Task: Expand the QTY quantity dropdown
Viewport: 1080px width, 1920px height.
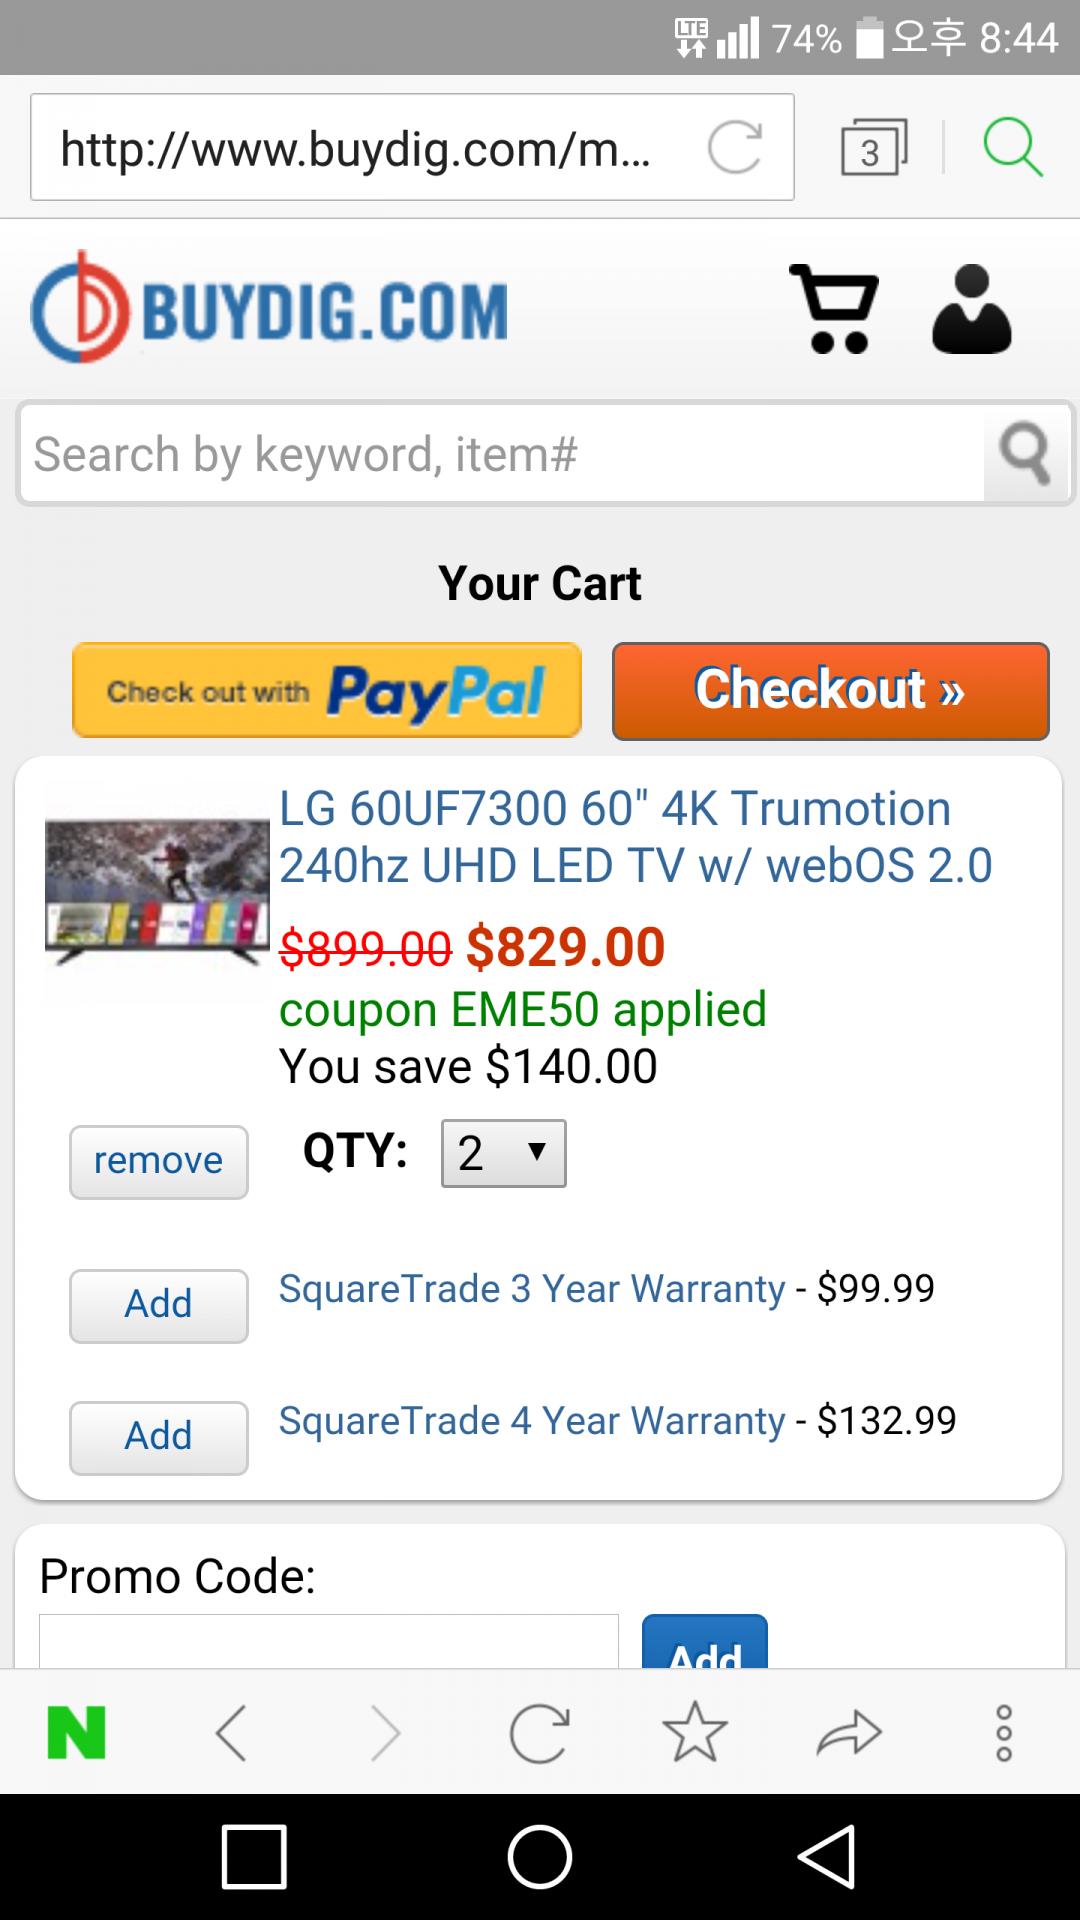Action: (503, 1154)
